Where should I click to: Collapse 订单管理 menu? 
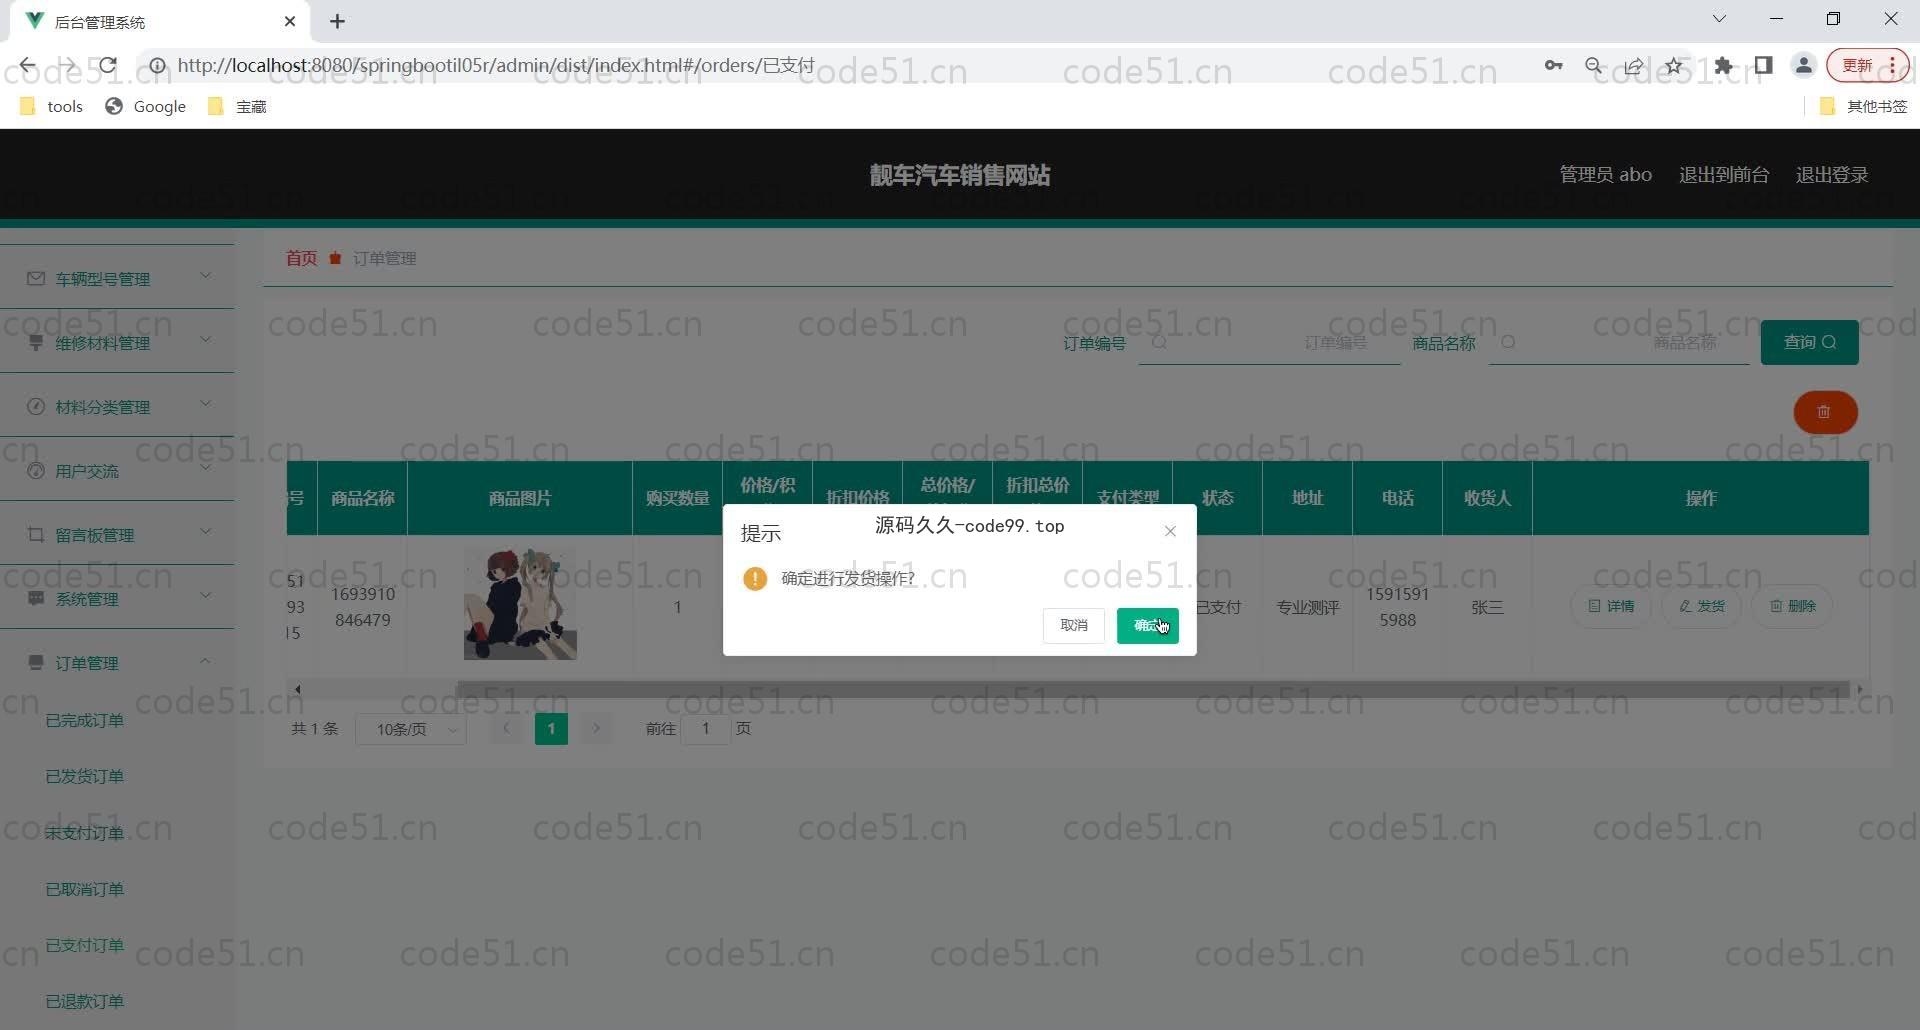click(117, 662)
